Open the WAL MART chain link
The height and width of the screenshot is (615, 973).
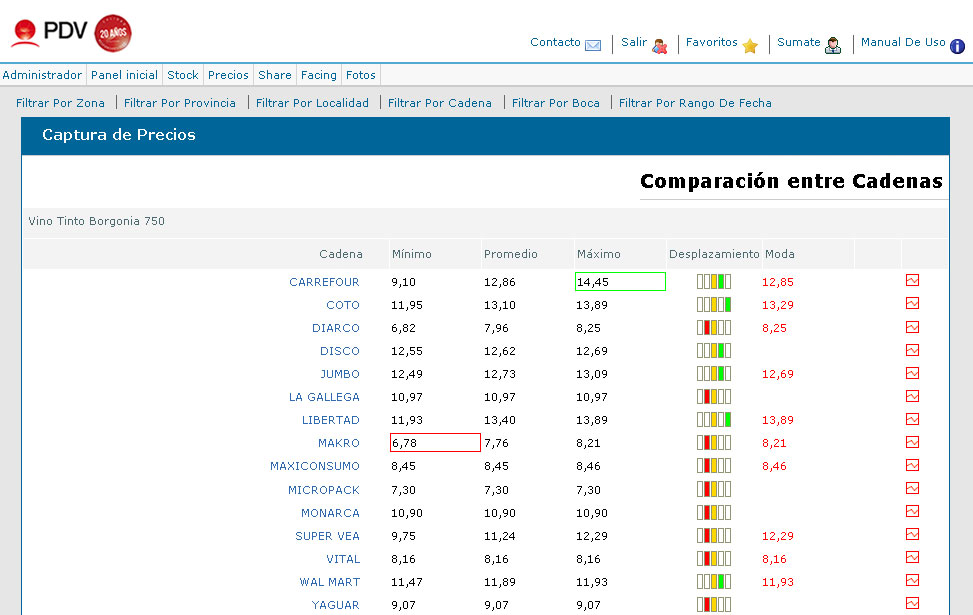pyautogui.click(x=330, y=581)
